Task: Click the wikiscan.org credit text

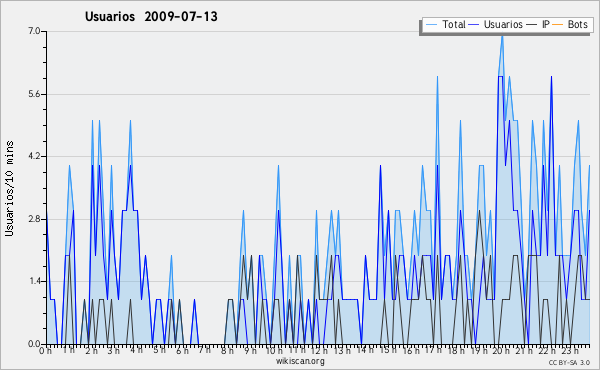Action: (x=300, y=361)
